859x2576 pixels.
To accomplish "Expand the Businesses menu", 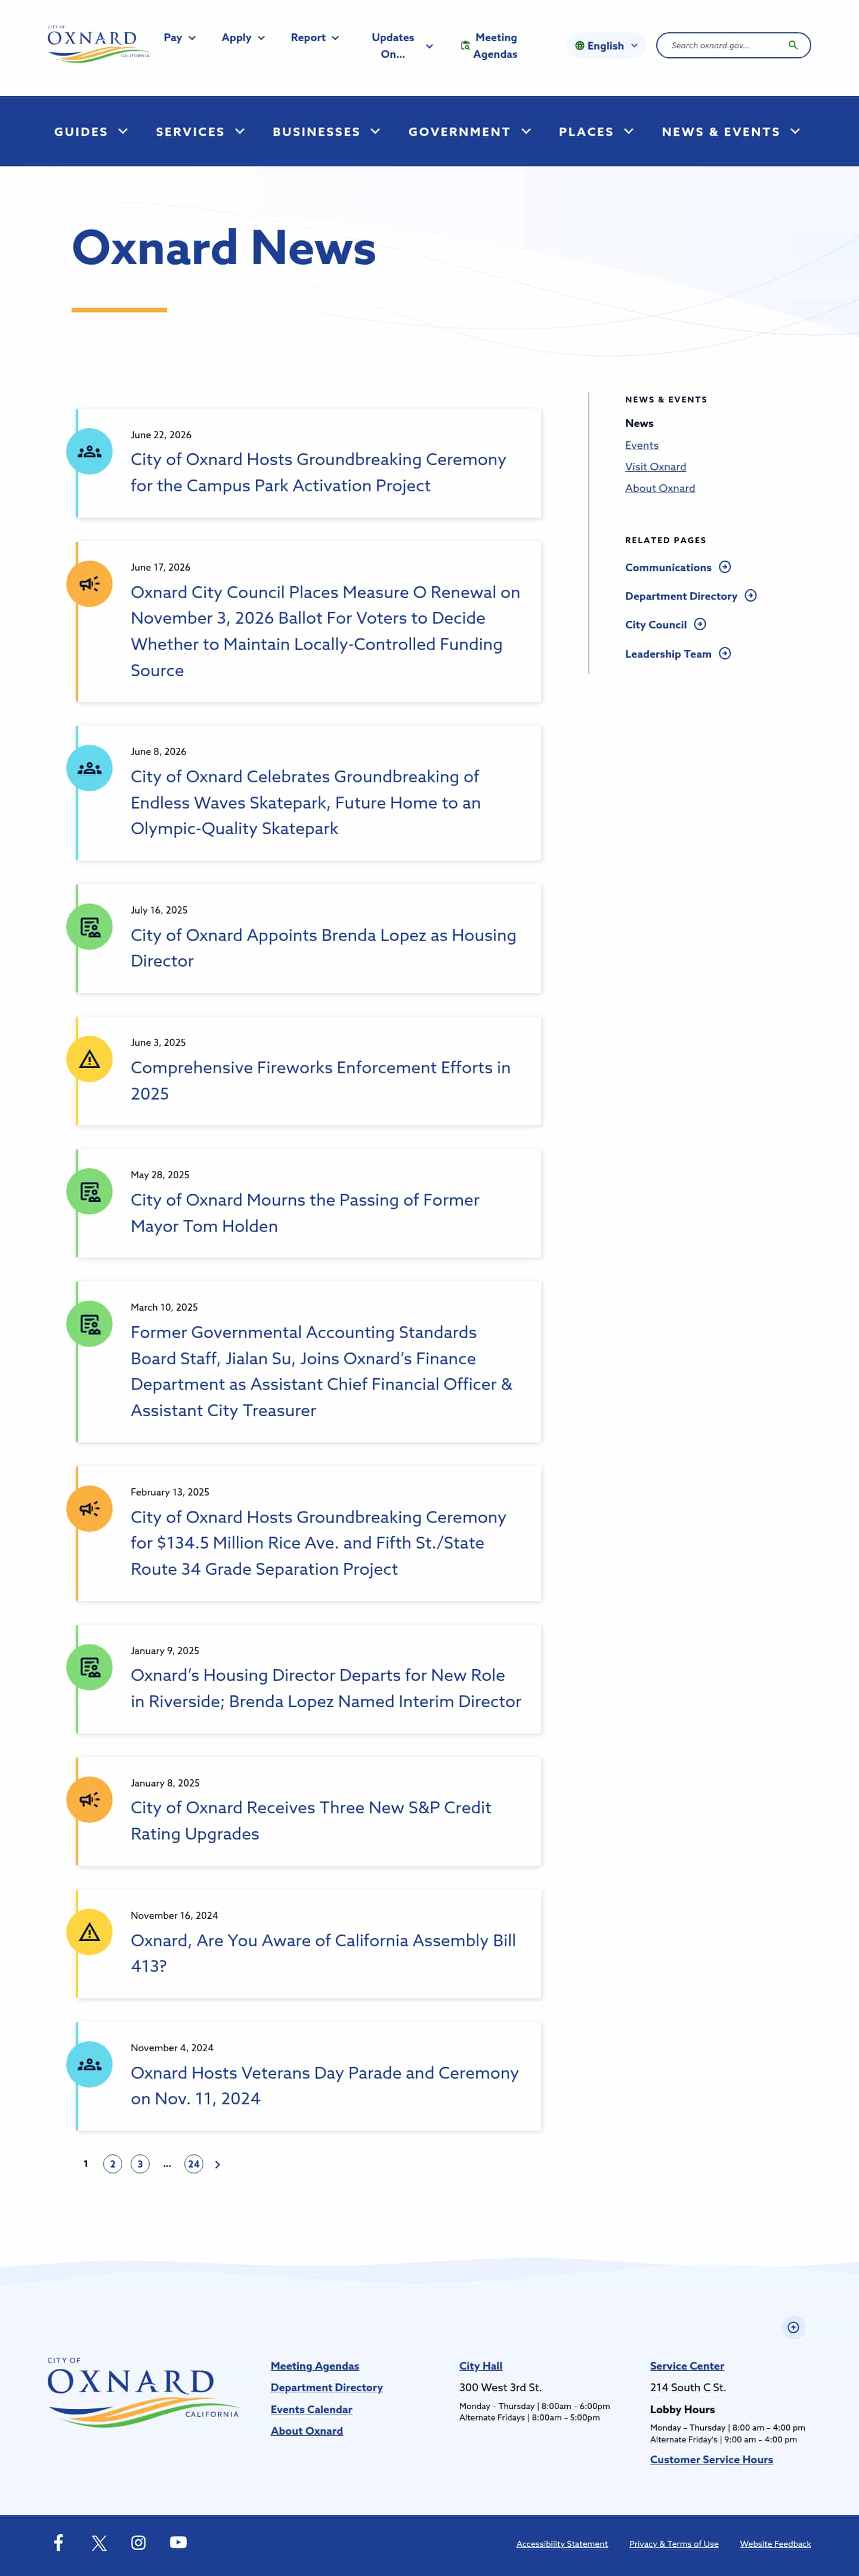I will tap(326, 132).
